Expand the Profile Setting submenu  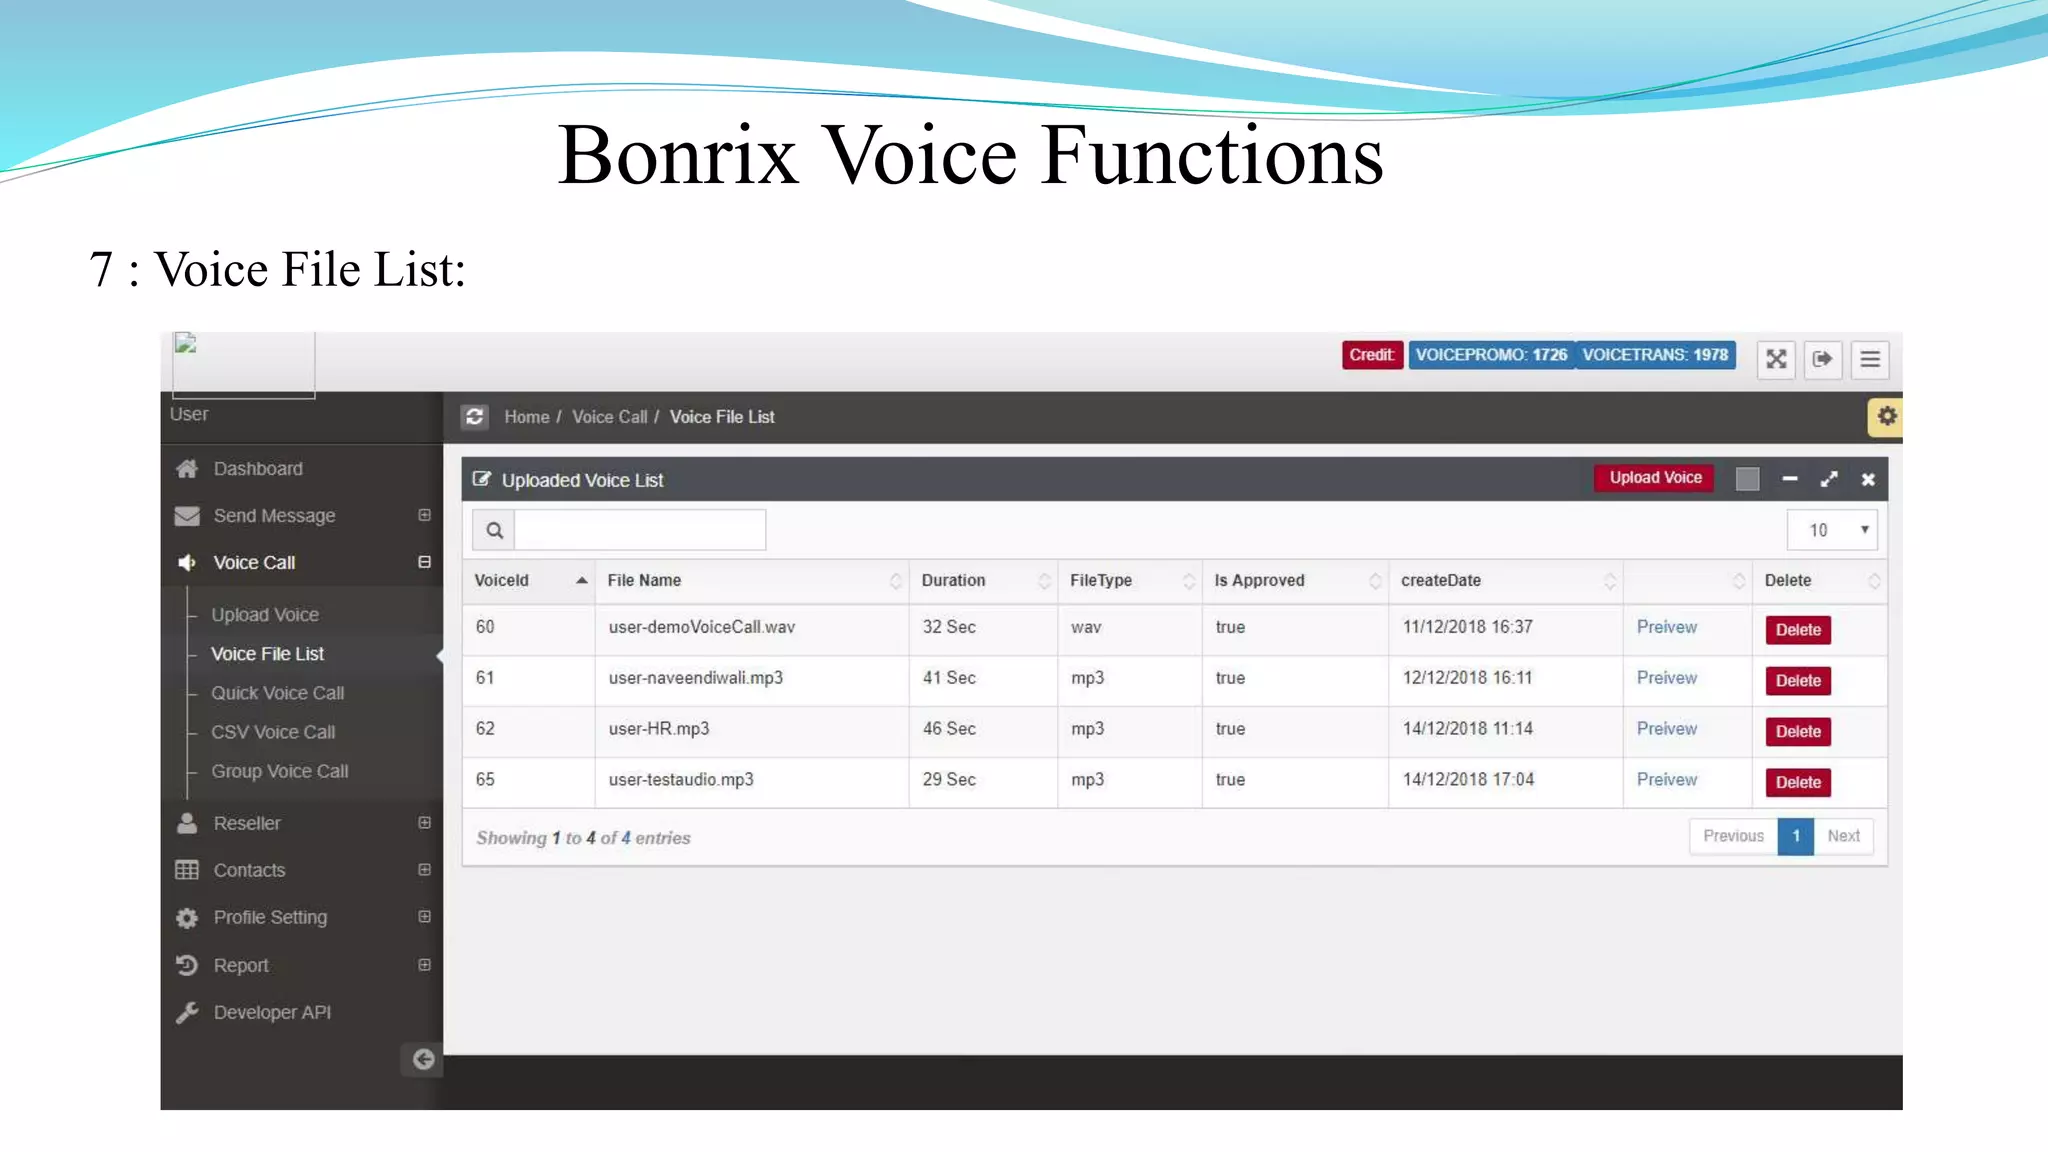point(424,916)
